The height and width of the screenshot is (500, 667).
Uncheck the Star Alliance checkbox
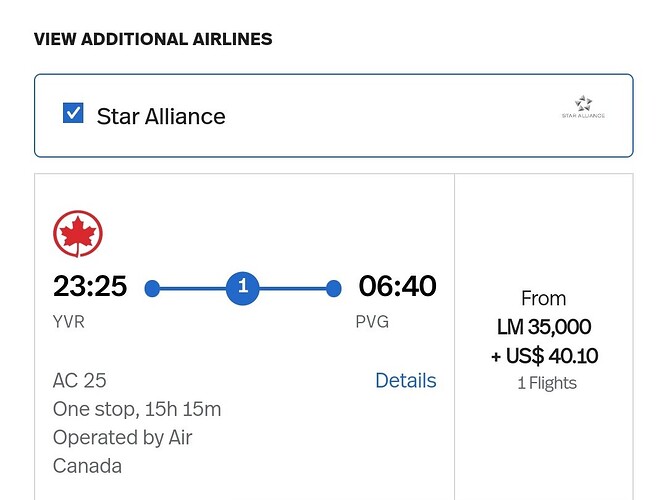73,113
